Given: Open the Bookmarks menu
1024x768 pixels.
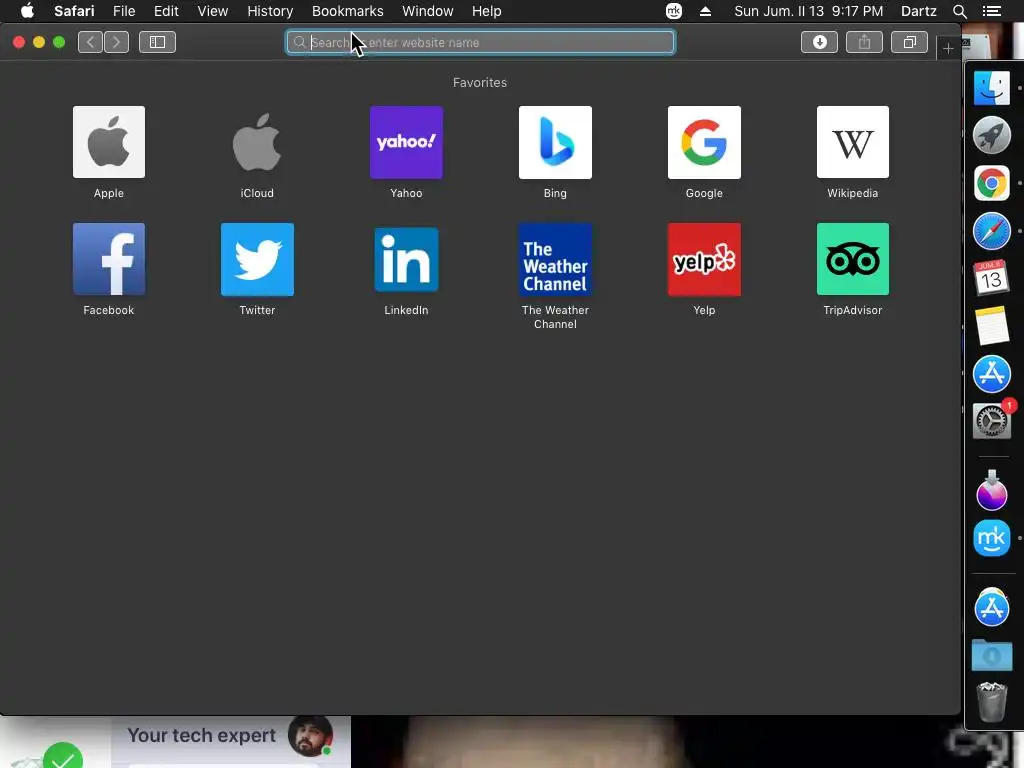Looking at the screenshot, I should (347, 11).
